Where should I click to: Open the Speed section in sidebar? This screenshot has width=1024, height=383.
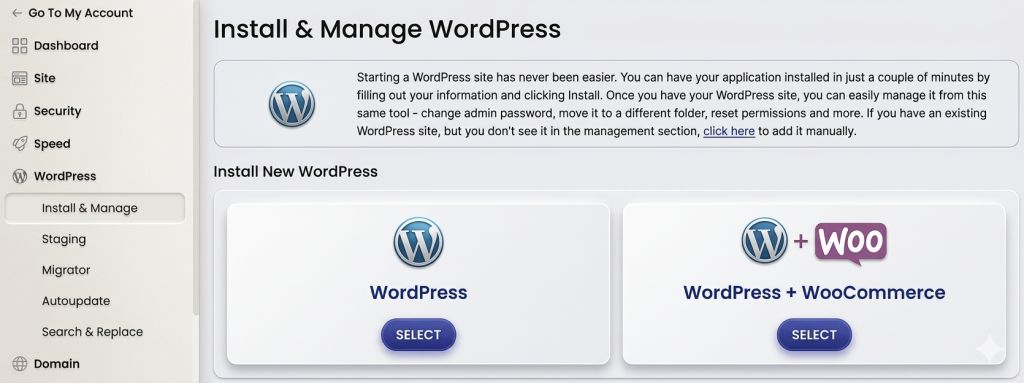coord(52,144)
